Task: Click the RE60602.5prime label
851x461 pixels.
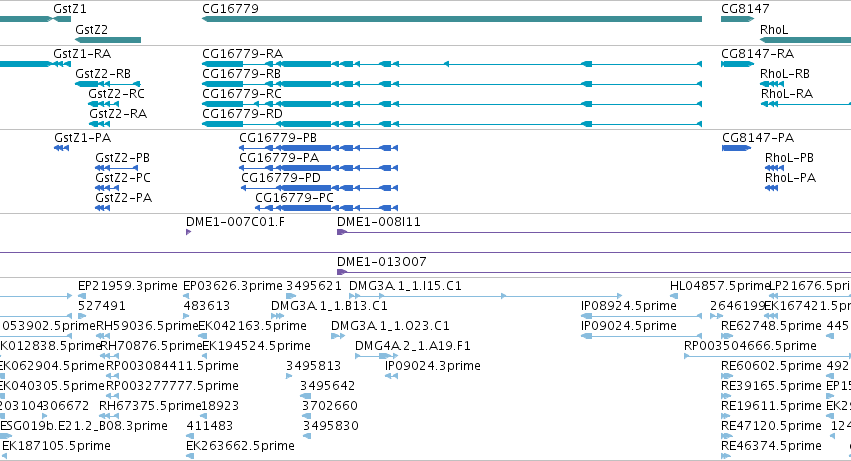Action: tap(771, 367)
